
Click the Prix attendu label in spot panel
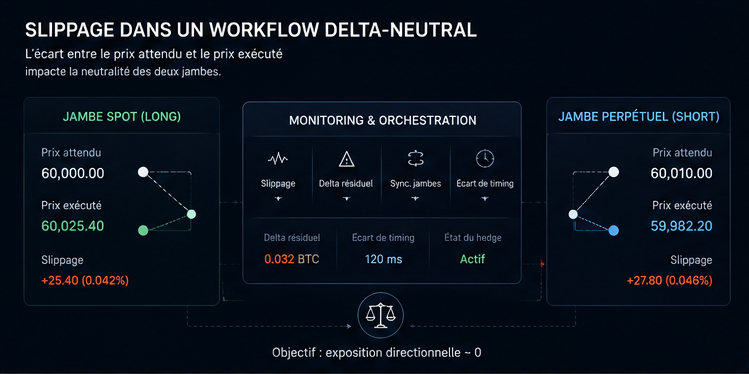coord(71,152)
